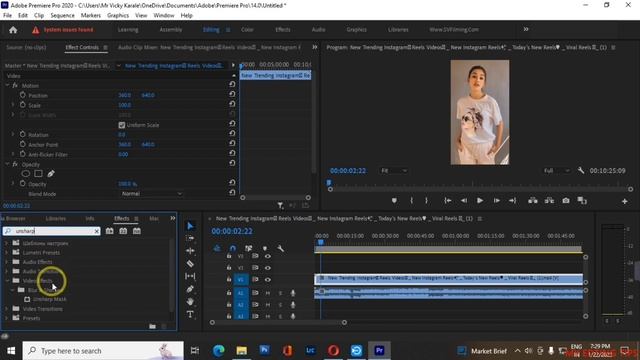The image size is (640, 360).
Task: Export frame with camera icon
Action: click(566, 200)
